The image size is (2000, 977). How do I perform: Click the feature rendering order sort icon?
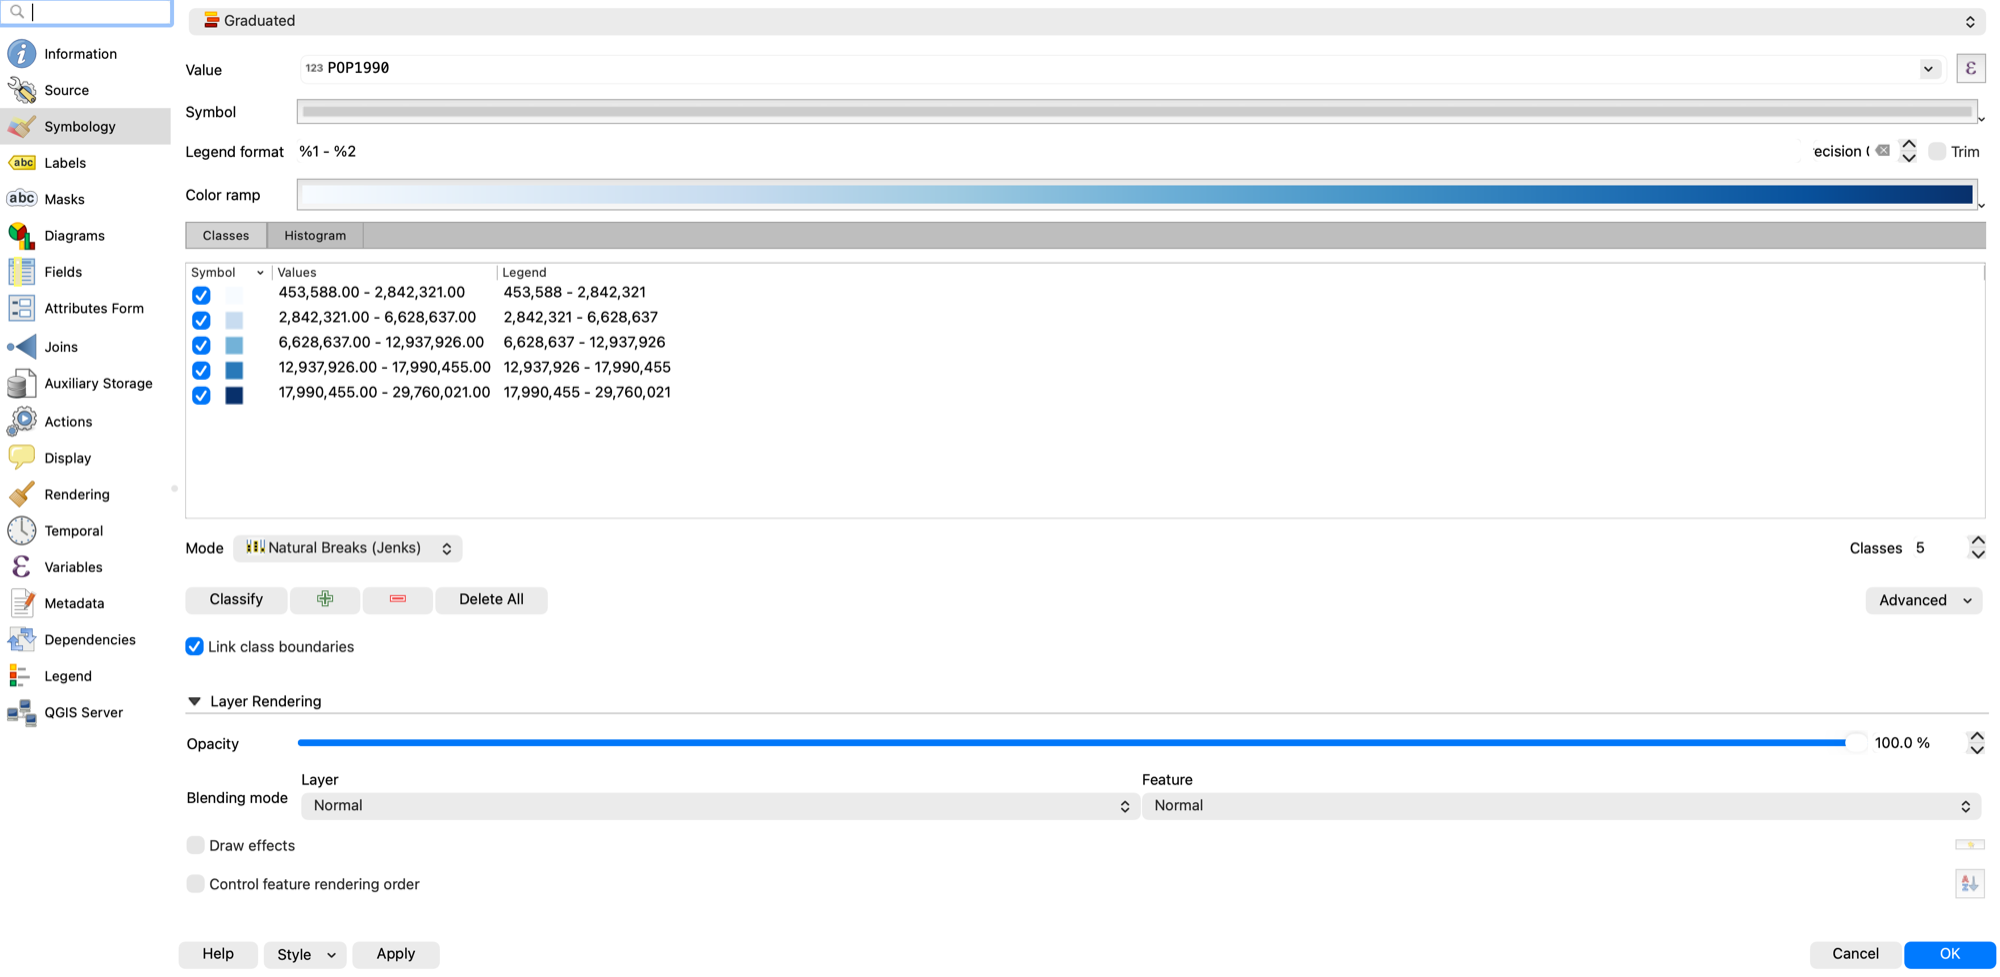pos(1969,884)
